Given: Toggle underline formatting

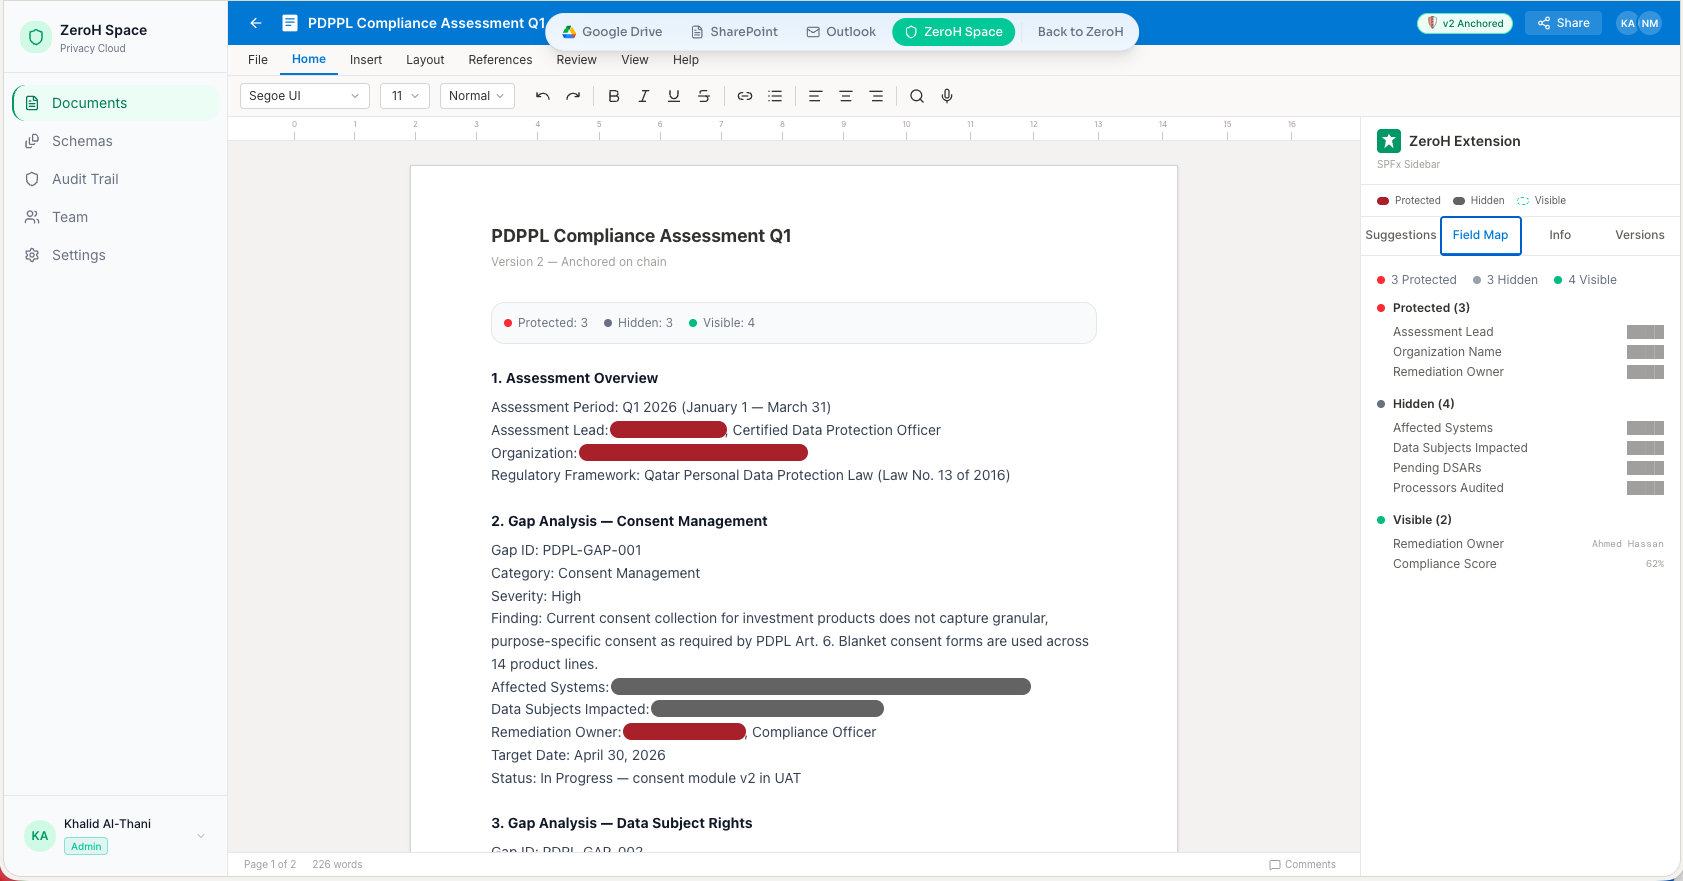Looking at the screenshot, I should coord(674,96).
